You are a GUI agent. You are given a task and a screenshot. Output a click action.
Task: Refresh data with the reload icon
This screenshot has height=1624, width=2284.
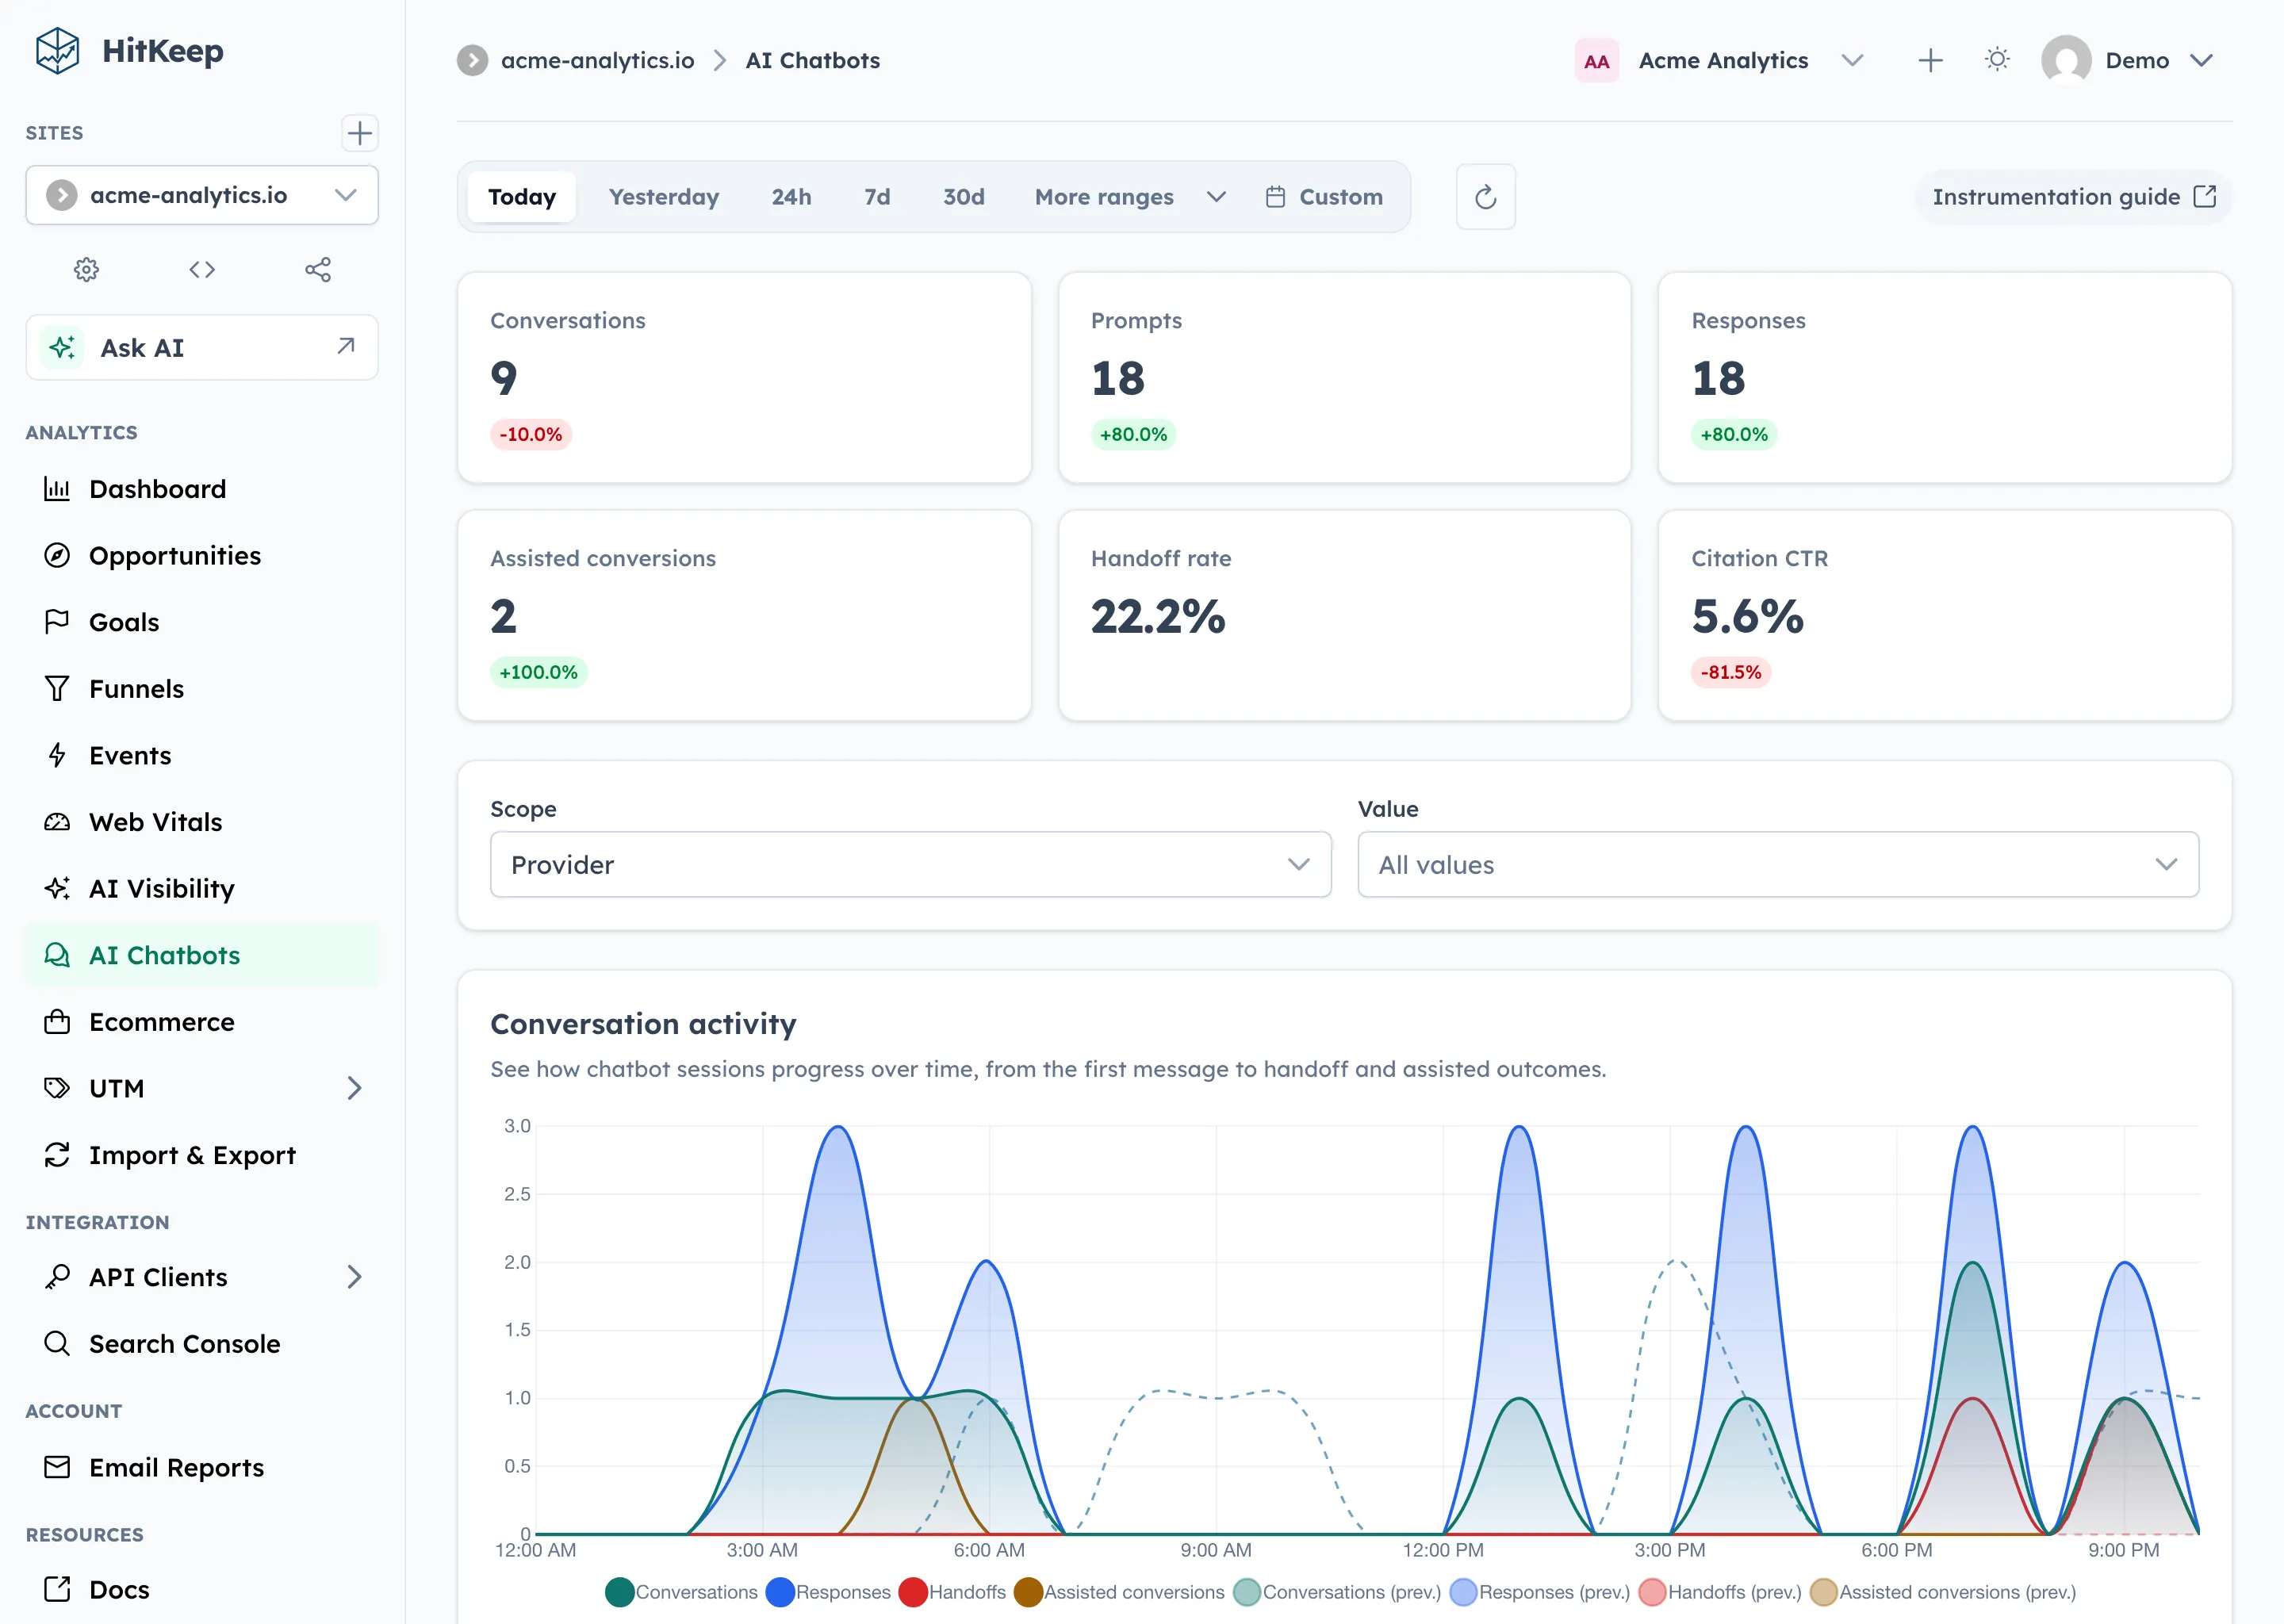click(1486, 197)
